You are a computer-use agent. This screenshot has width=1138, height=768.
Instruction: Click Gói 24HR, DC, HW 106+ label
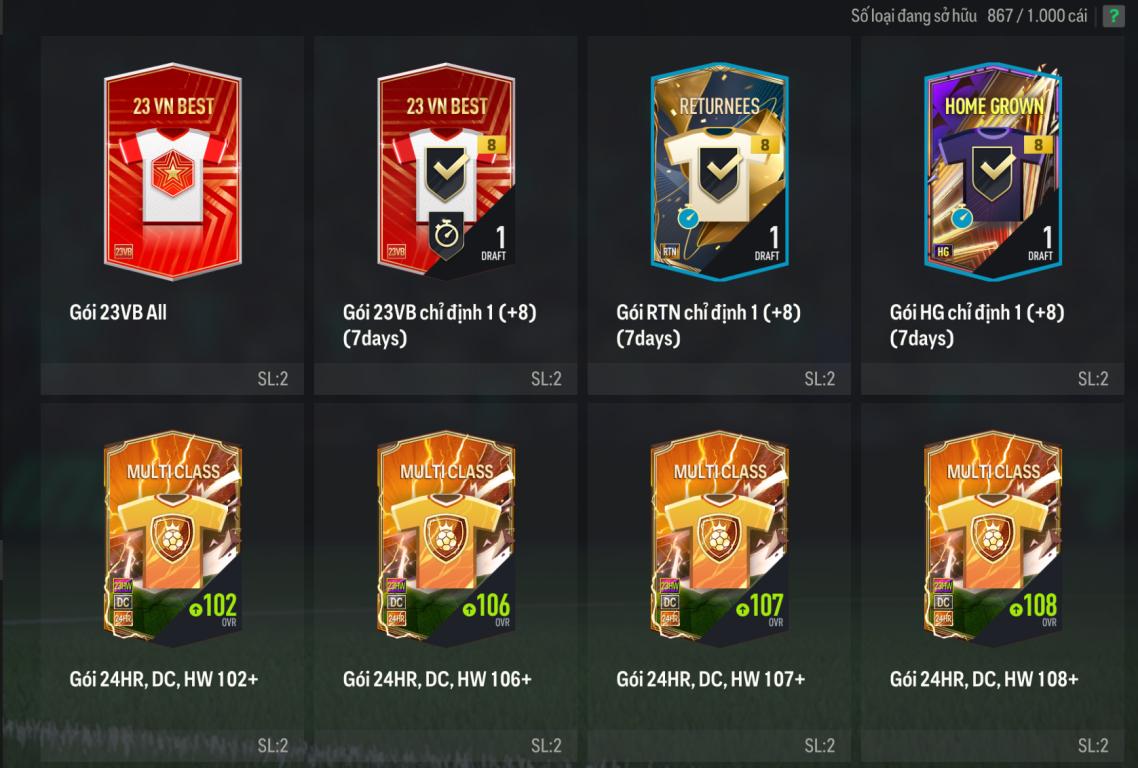[438, 679]
